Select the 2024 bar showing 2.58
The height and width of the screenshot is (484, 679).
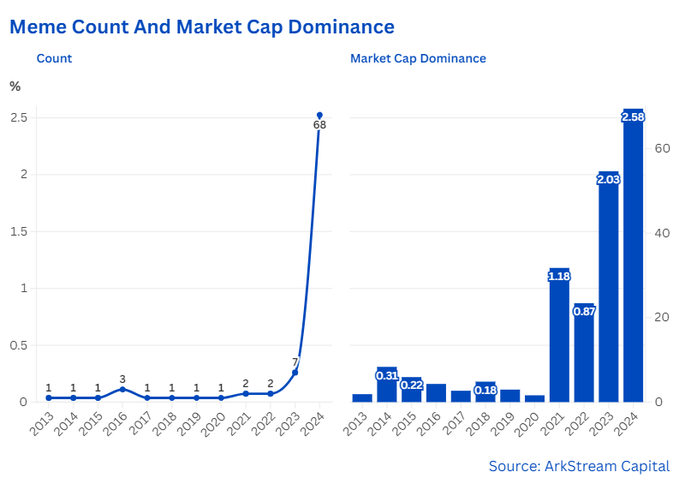[633, 255]
